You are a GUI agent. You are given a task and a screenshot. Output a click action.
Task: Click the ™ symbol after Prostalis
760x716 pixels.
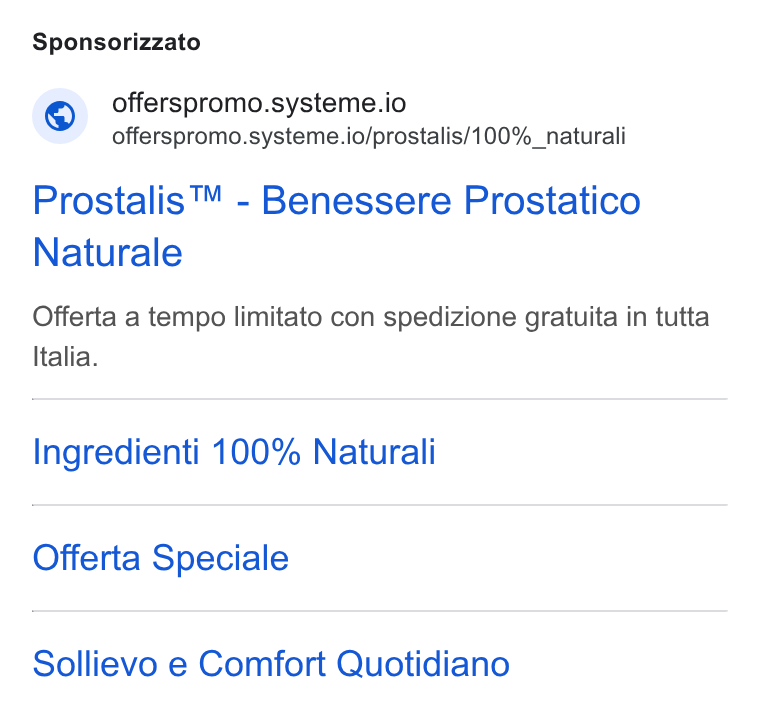(206, 194)
